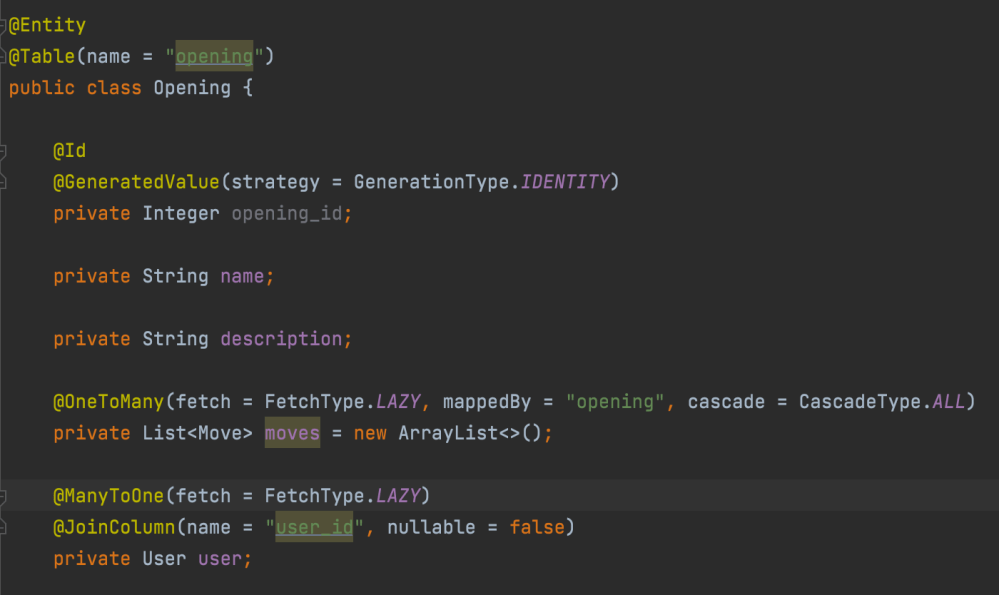999x595 pixels.
Task: Toggle code folding at the @Id annotation
Action: click(x=4, y=151)
